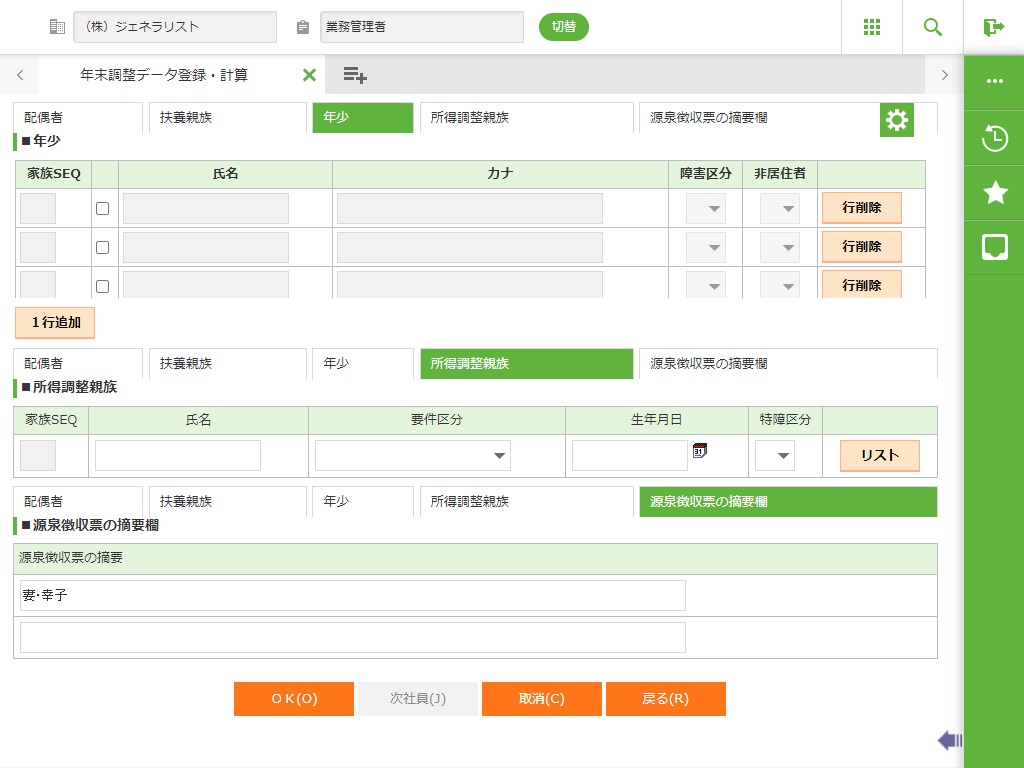Click the OK(O) button
This screenshot has height=768, width=1024.
294,699
